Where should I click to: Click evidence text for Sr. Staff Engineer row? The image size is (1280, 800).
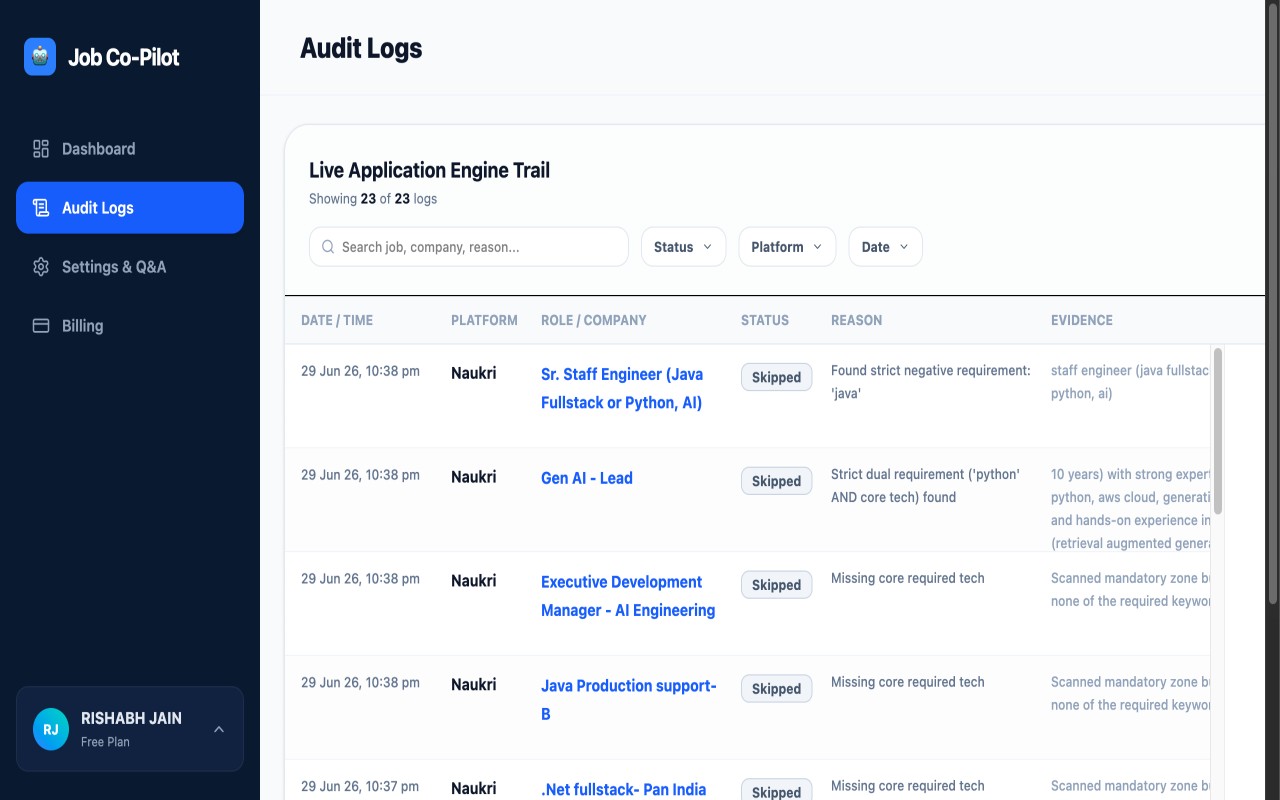(1130, 382)
